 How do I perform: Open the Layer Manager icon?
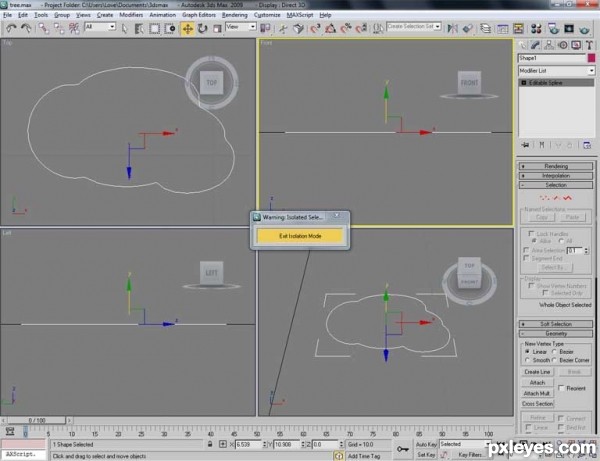click(x=486, y=29)
